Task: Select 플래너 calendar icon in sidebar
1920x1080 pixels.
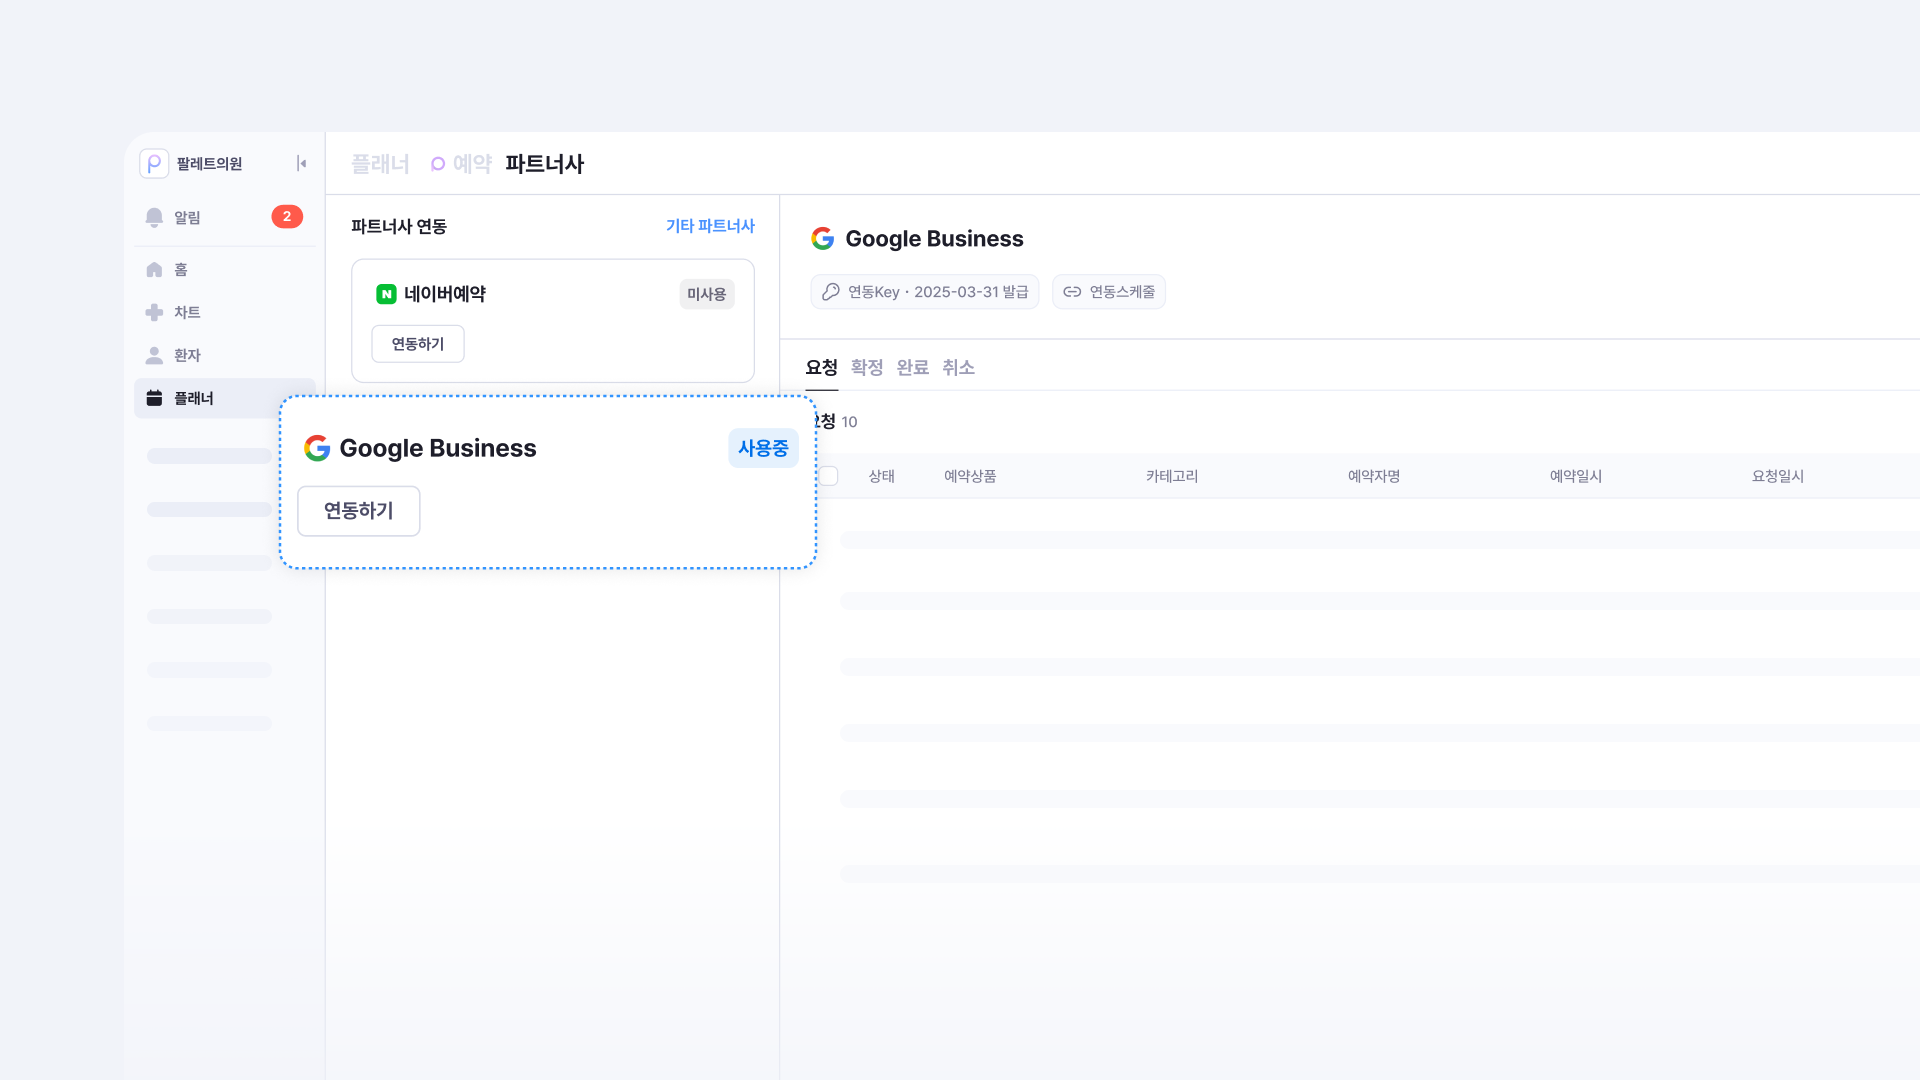Action: pos(154,398)
